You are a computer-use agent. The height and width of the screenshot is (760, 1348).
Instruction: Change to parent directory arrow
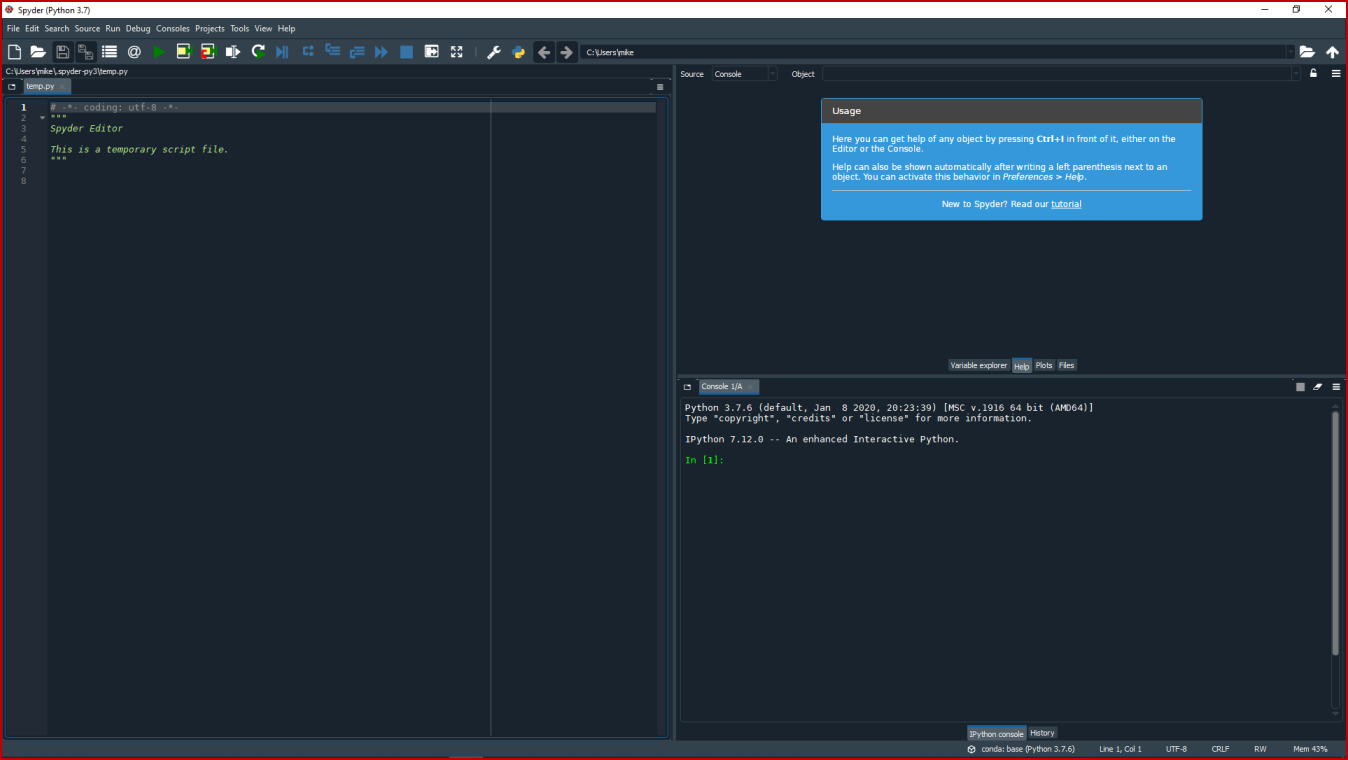[1332, 52]
